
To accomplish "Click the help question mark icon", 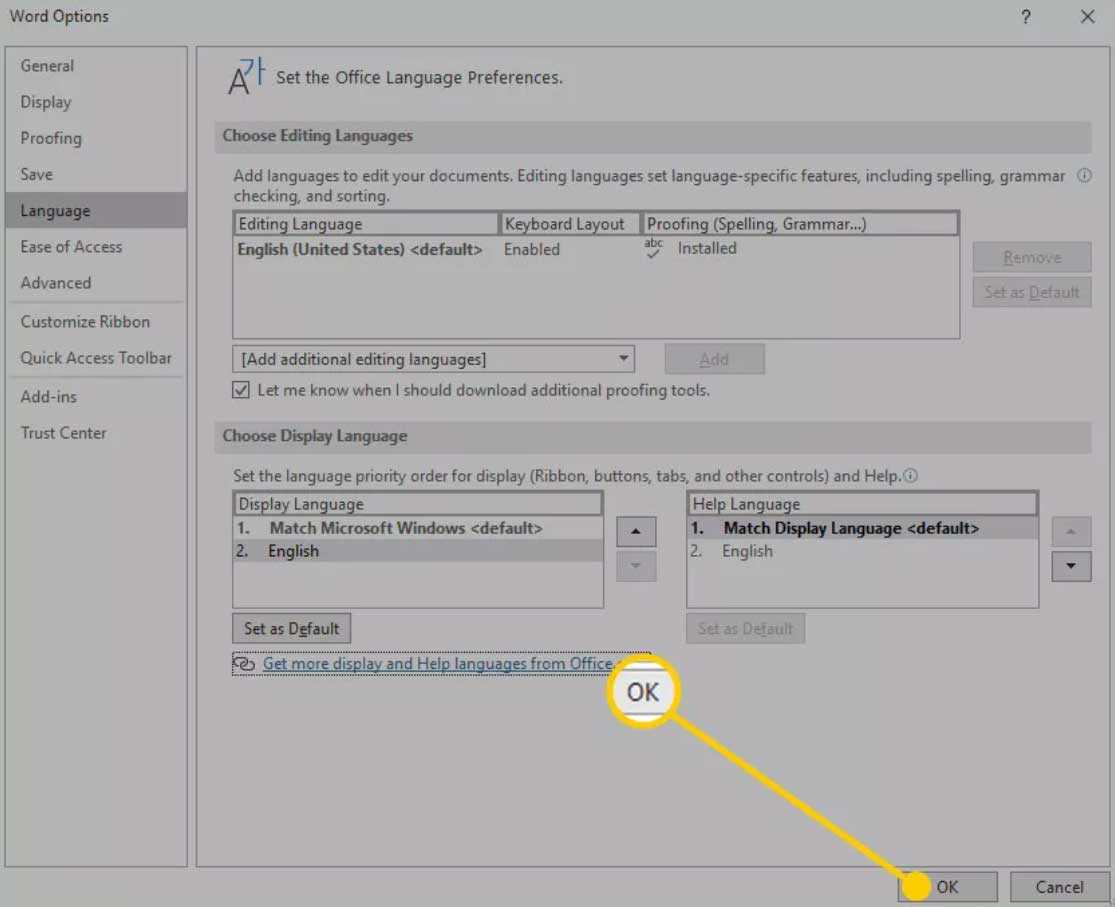I will click(x=1026, y=17).
